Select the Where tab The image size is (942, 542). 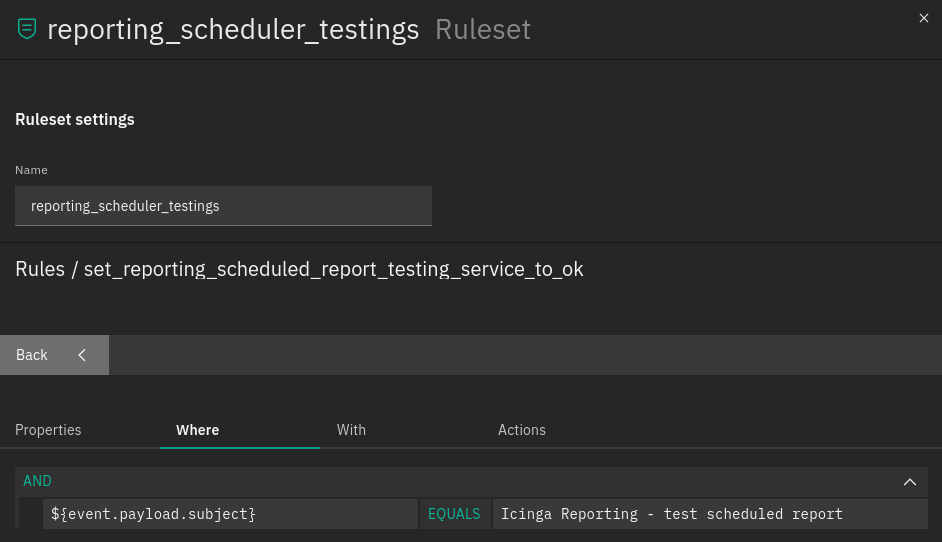[198, 430]
